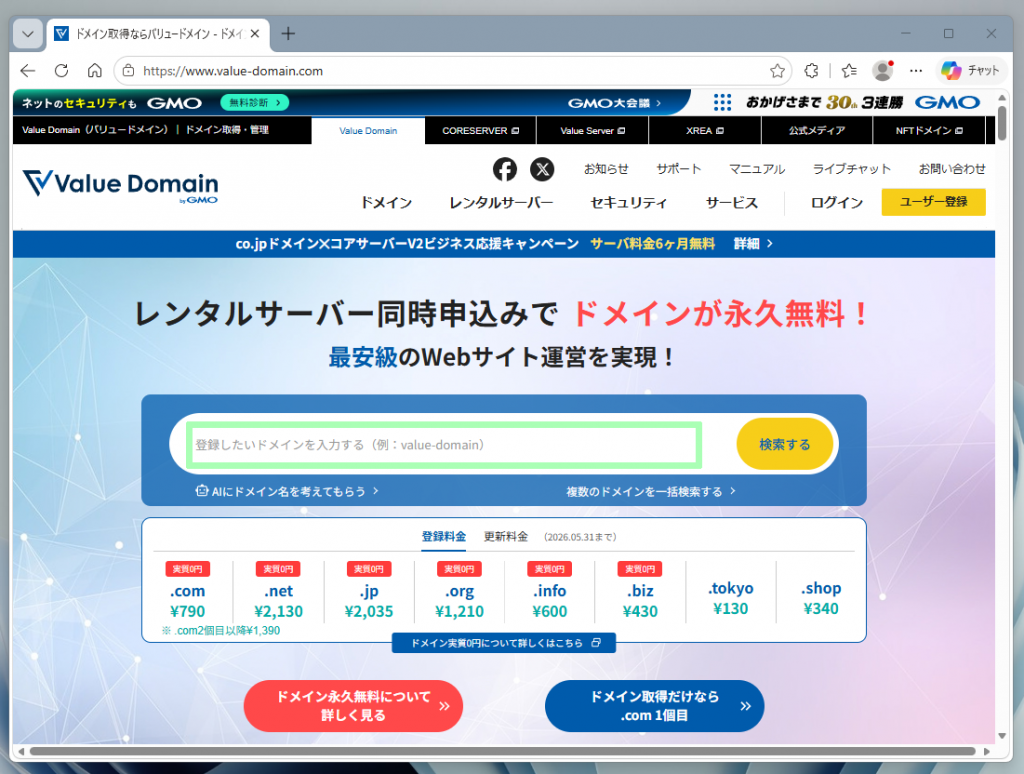Open the ライブチャット link
The width and height of the screenshot is (1024, 774).
tap(852, 169)
